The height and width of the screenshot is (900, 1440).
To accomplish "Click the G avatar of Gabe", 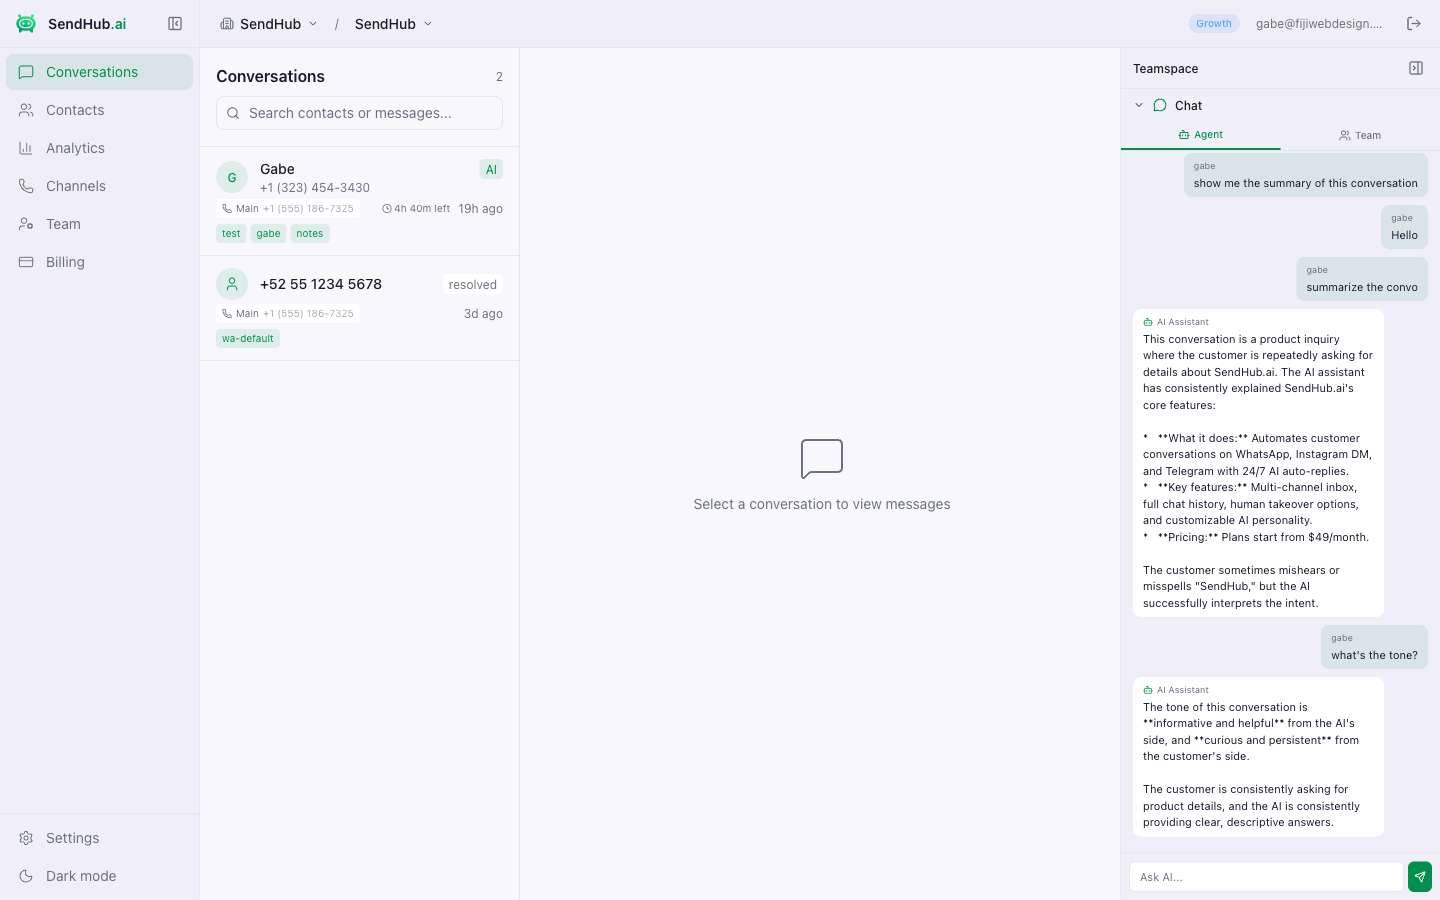I will (232, 177).
